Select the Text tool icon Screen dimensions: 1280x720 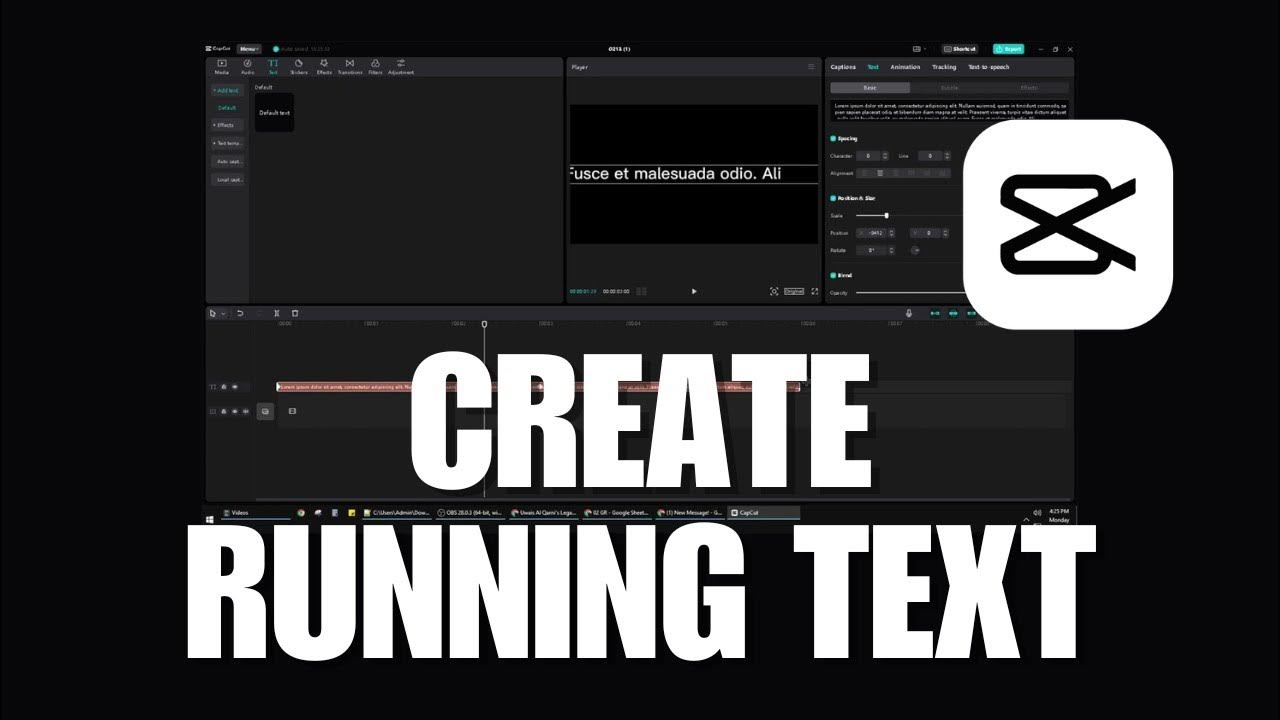(x=272, y=67)
